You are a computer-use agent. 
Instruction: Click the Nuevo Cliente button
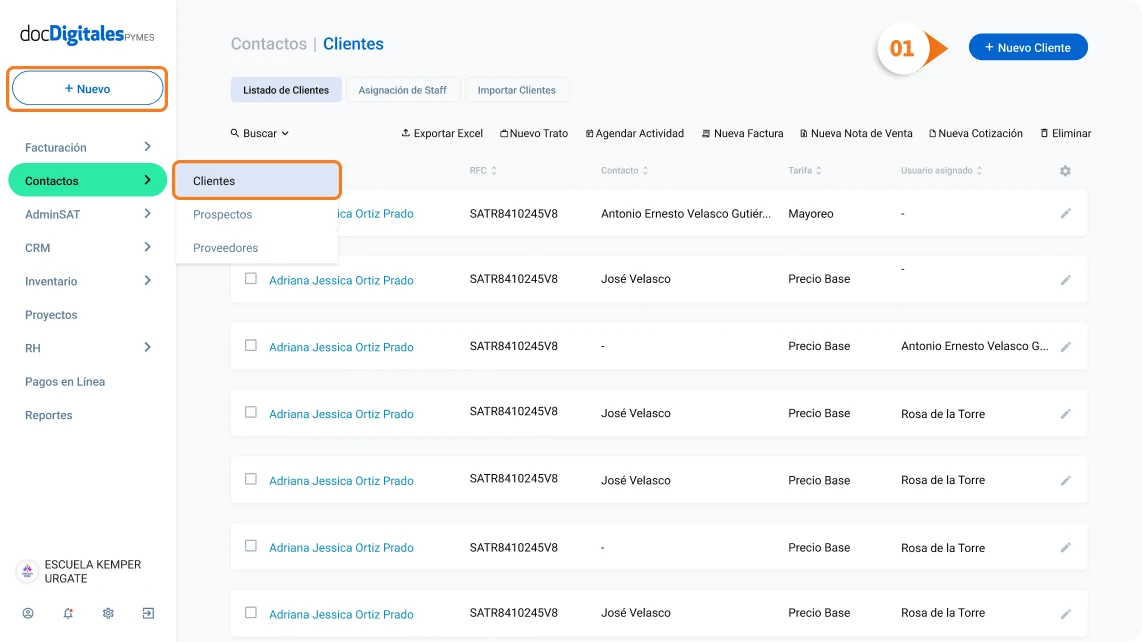click(1028, 47)
